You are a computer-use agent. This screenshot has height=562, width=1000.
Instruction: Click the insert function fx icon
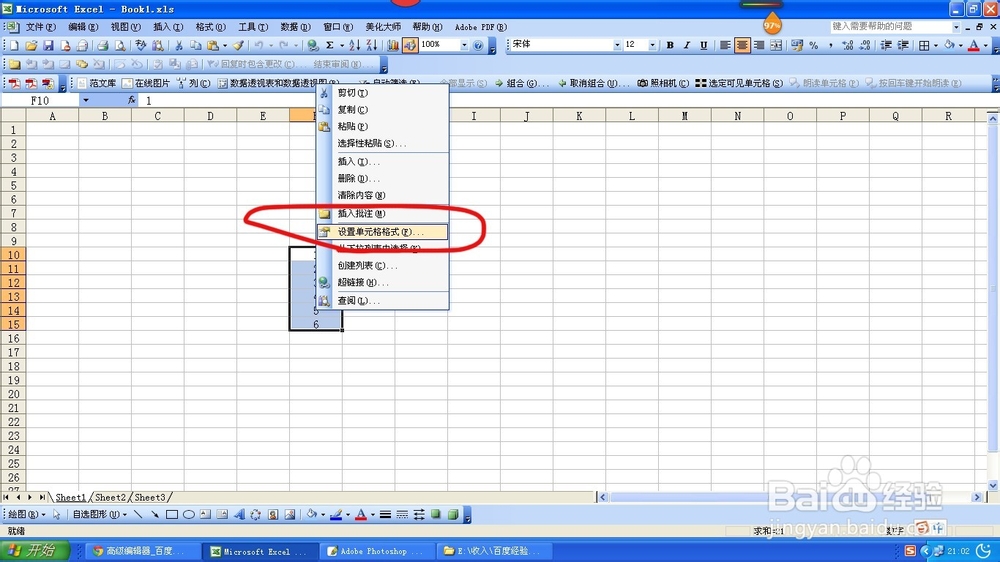[131, 100]
